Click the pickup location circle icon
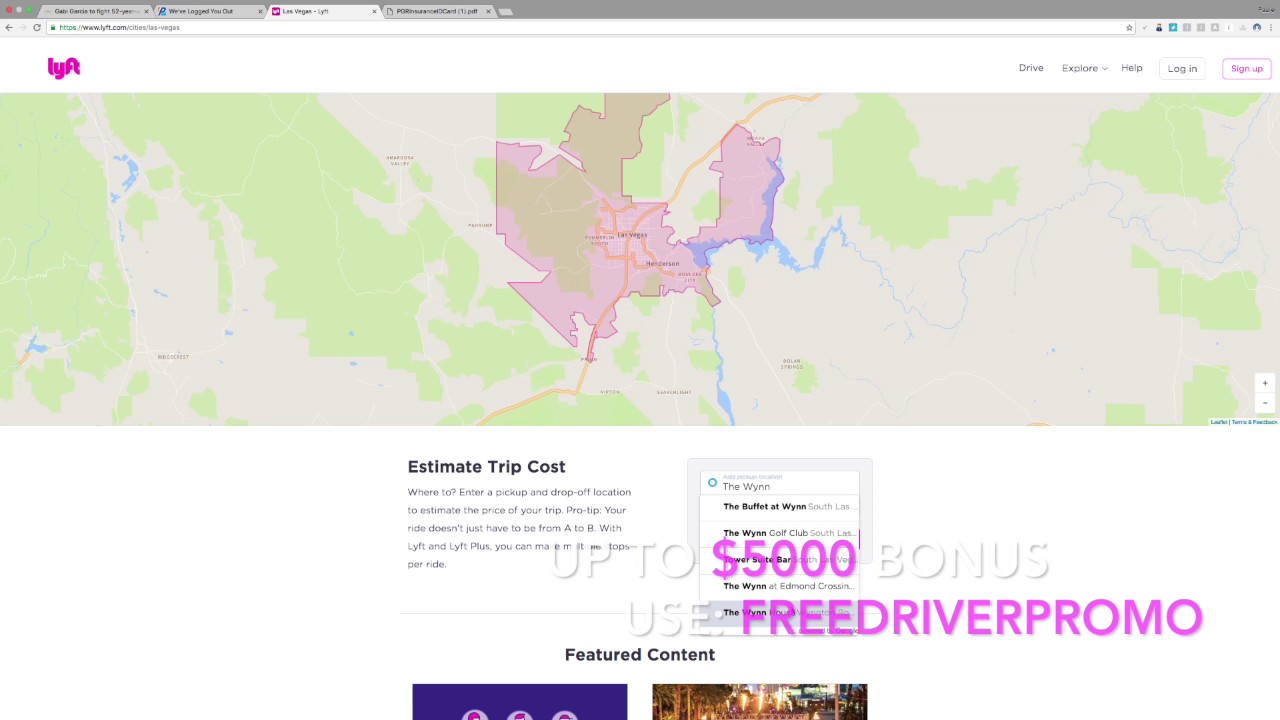The height and width of the screenshot is (720, 1280). click(x=712, y=483)
